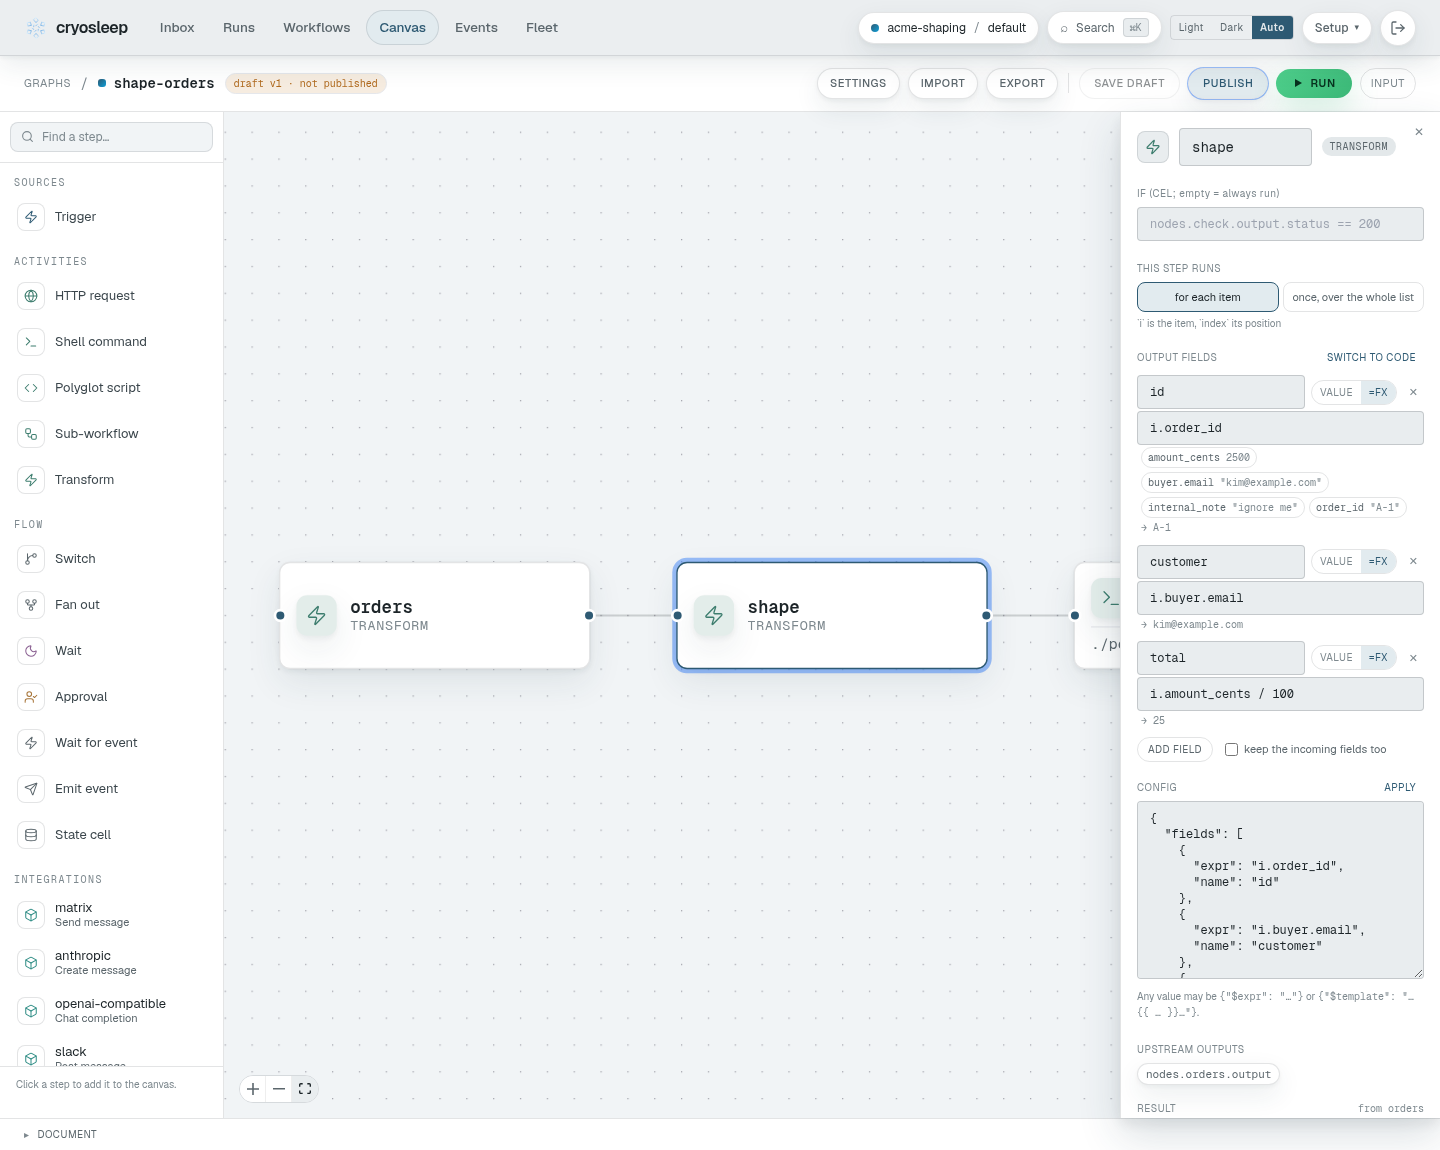This screenshot has height=1150, width=1440.
Task: Click into the Find a step search box
Action: point(111,137)
